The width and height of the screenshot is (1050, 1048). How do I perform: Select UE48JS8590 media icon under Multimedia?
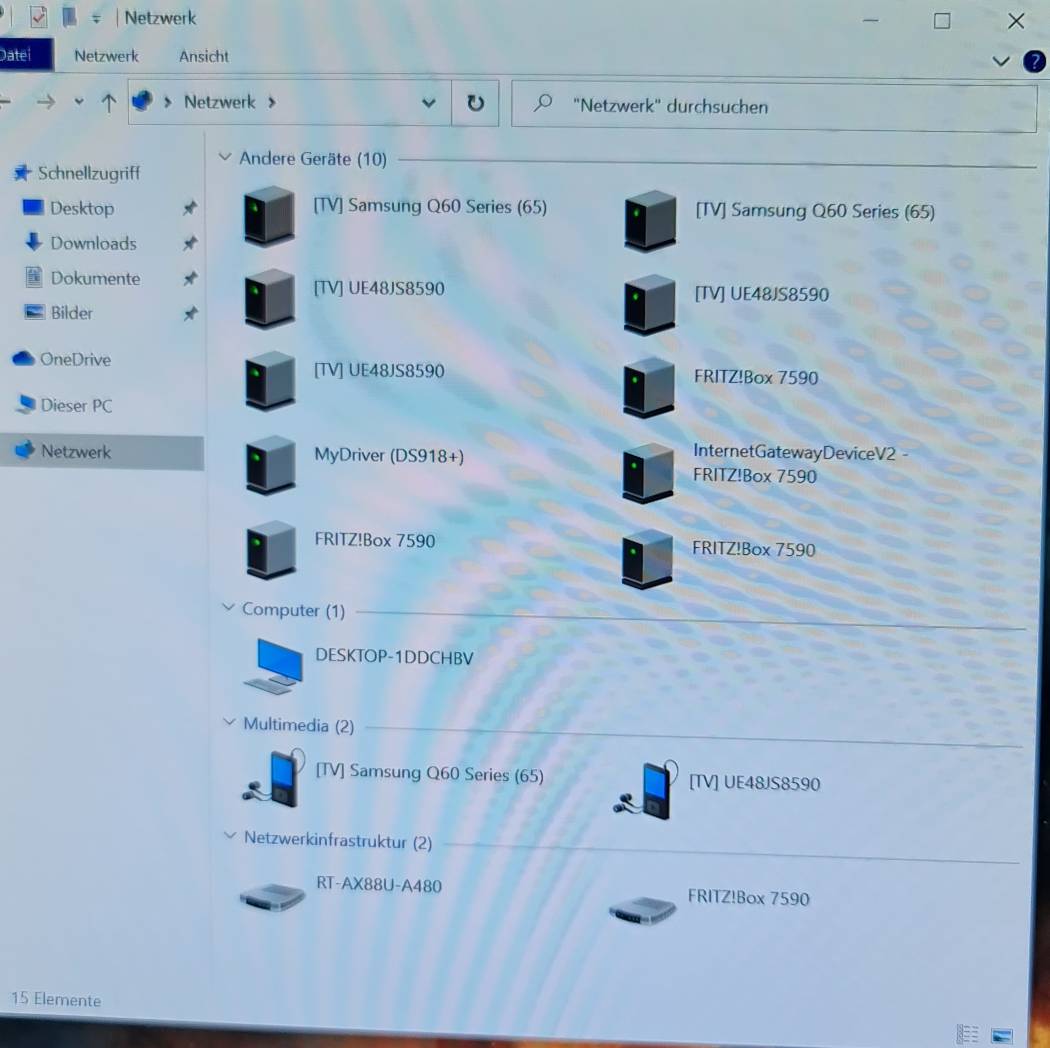[x=645, y=790]
